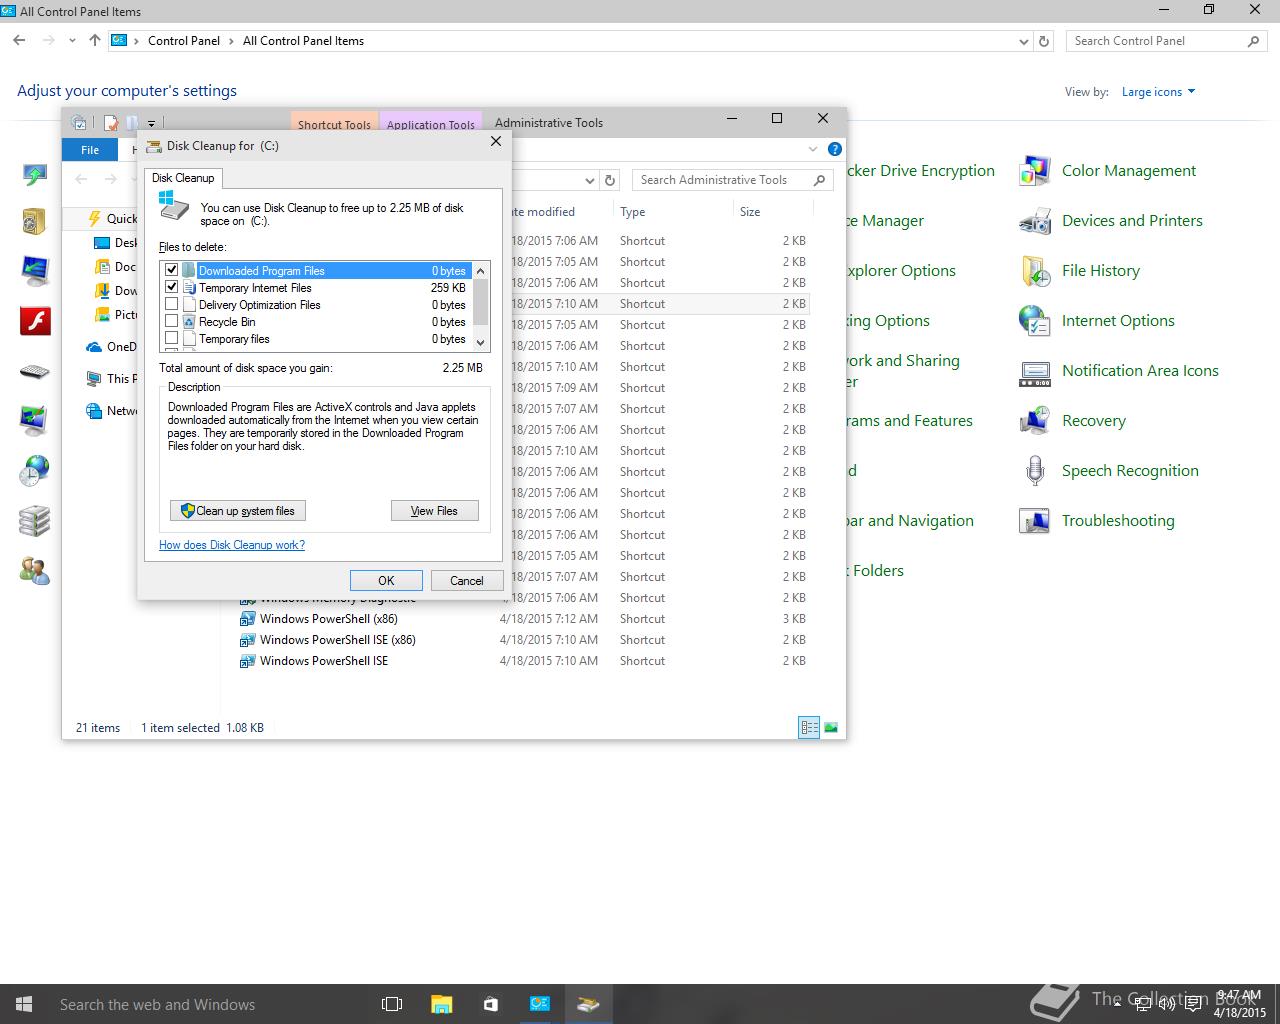Click the Color Management icon
The width and height of the screenshot is (1280, 1024).
[1034, 171]
